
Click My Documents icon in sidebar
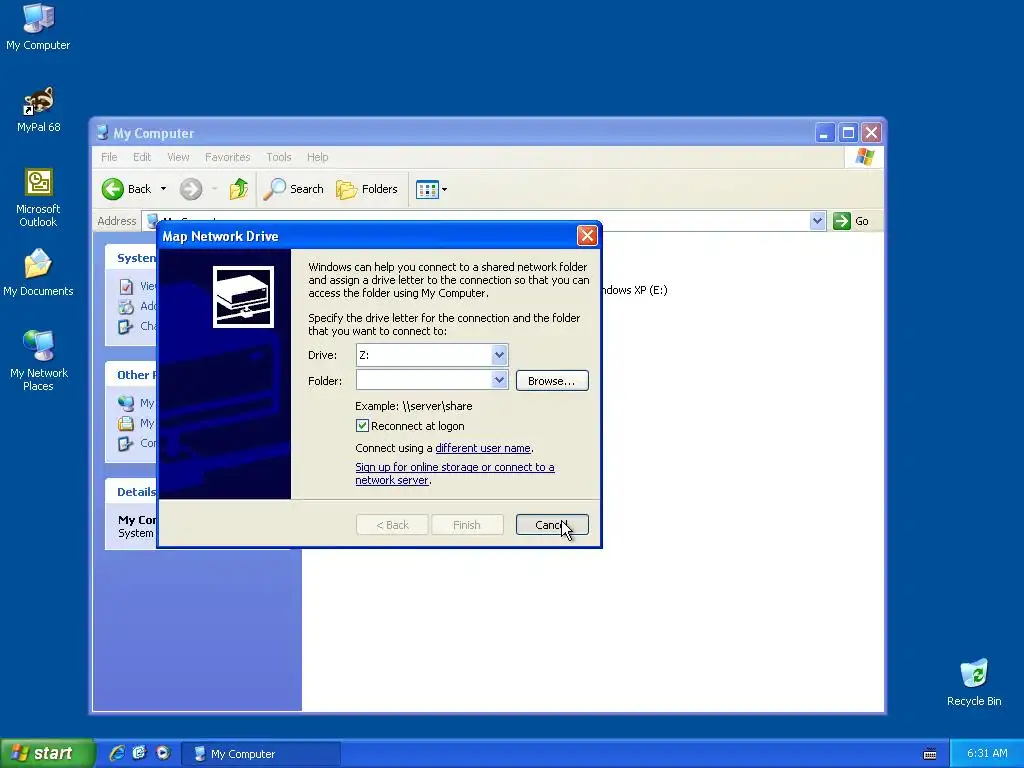point(126,423)
